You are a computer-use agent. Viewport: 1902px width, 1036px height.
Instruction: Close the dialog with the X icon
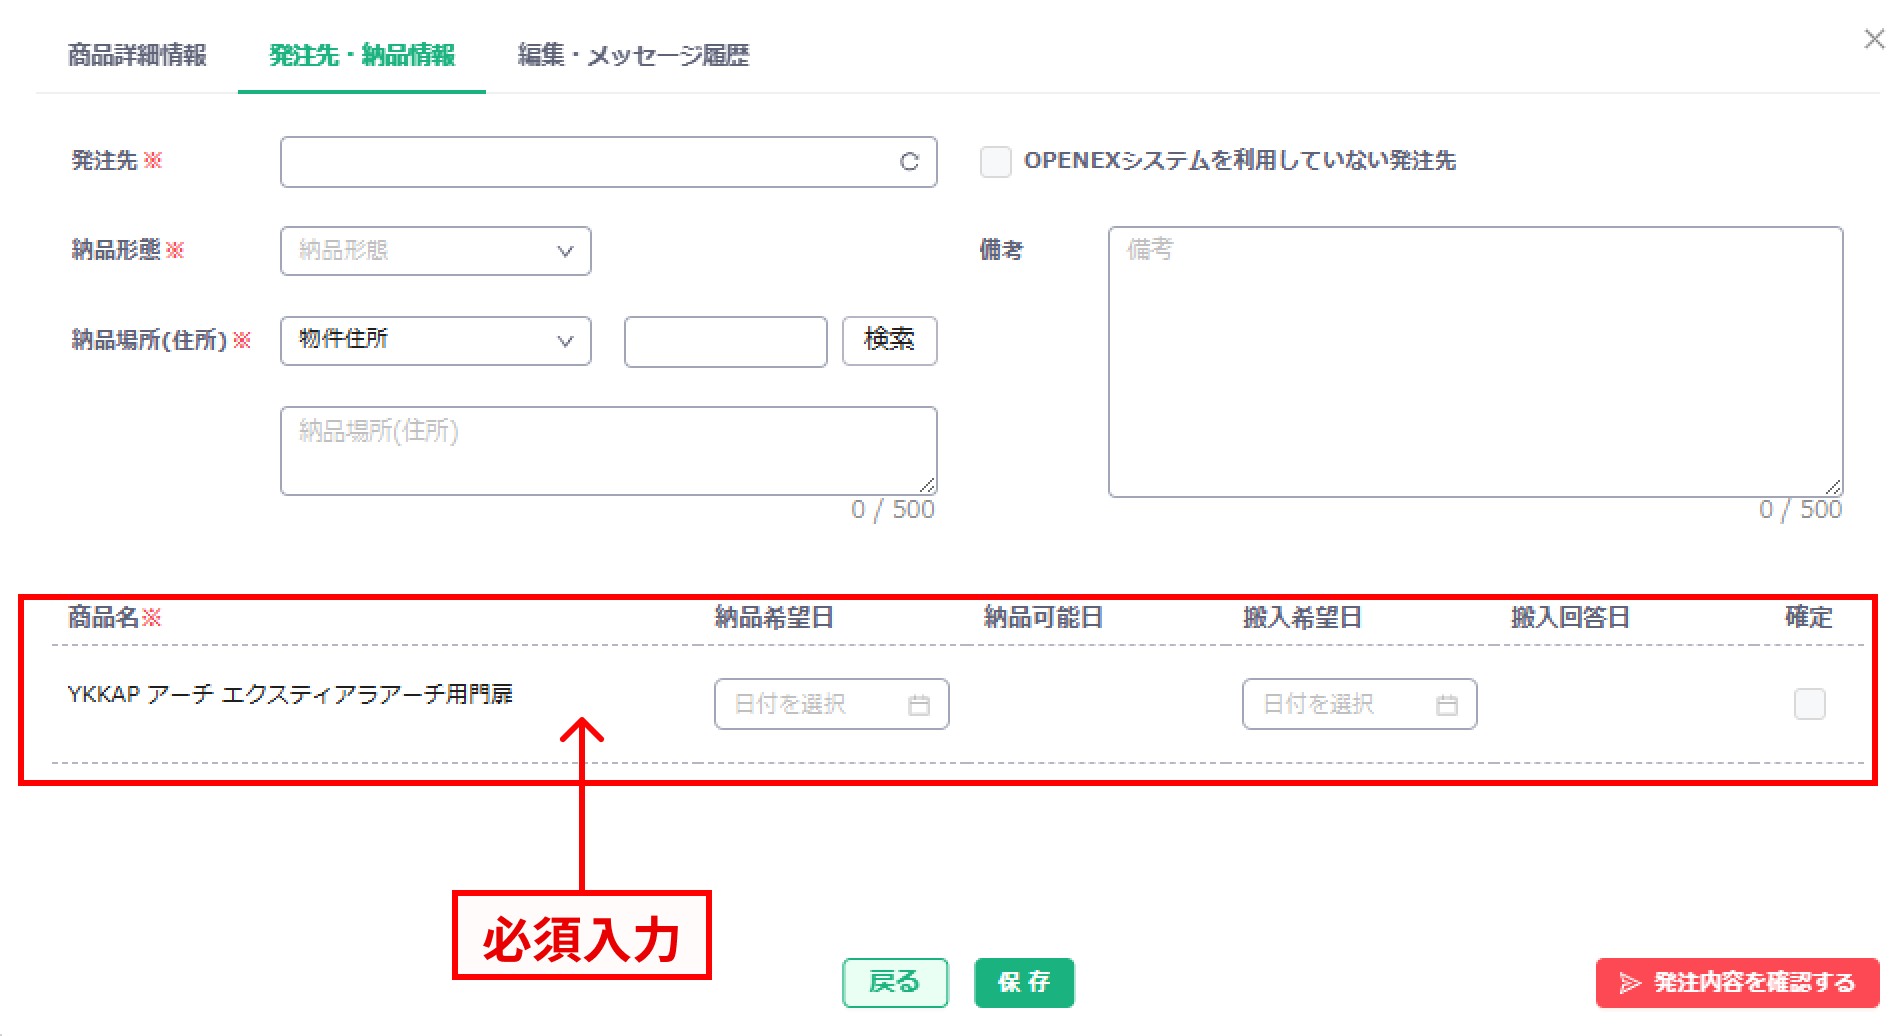click(x=1874, y=39)
